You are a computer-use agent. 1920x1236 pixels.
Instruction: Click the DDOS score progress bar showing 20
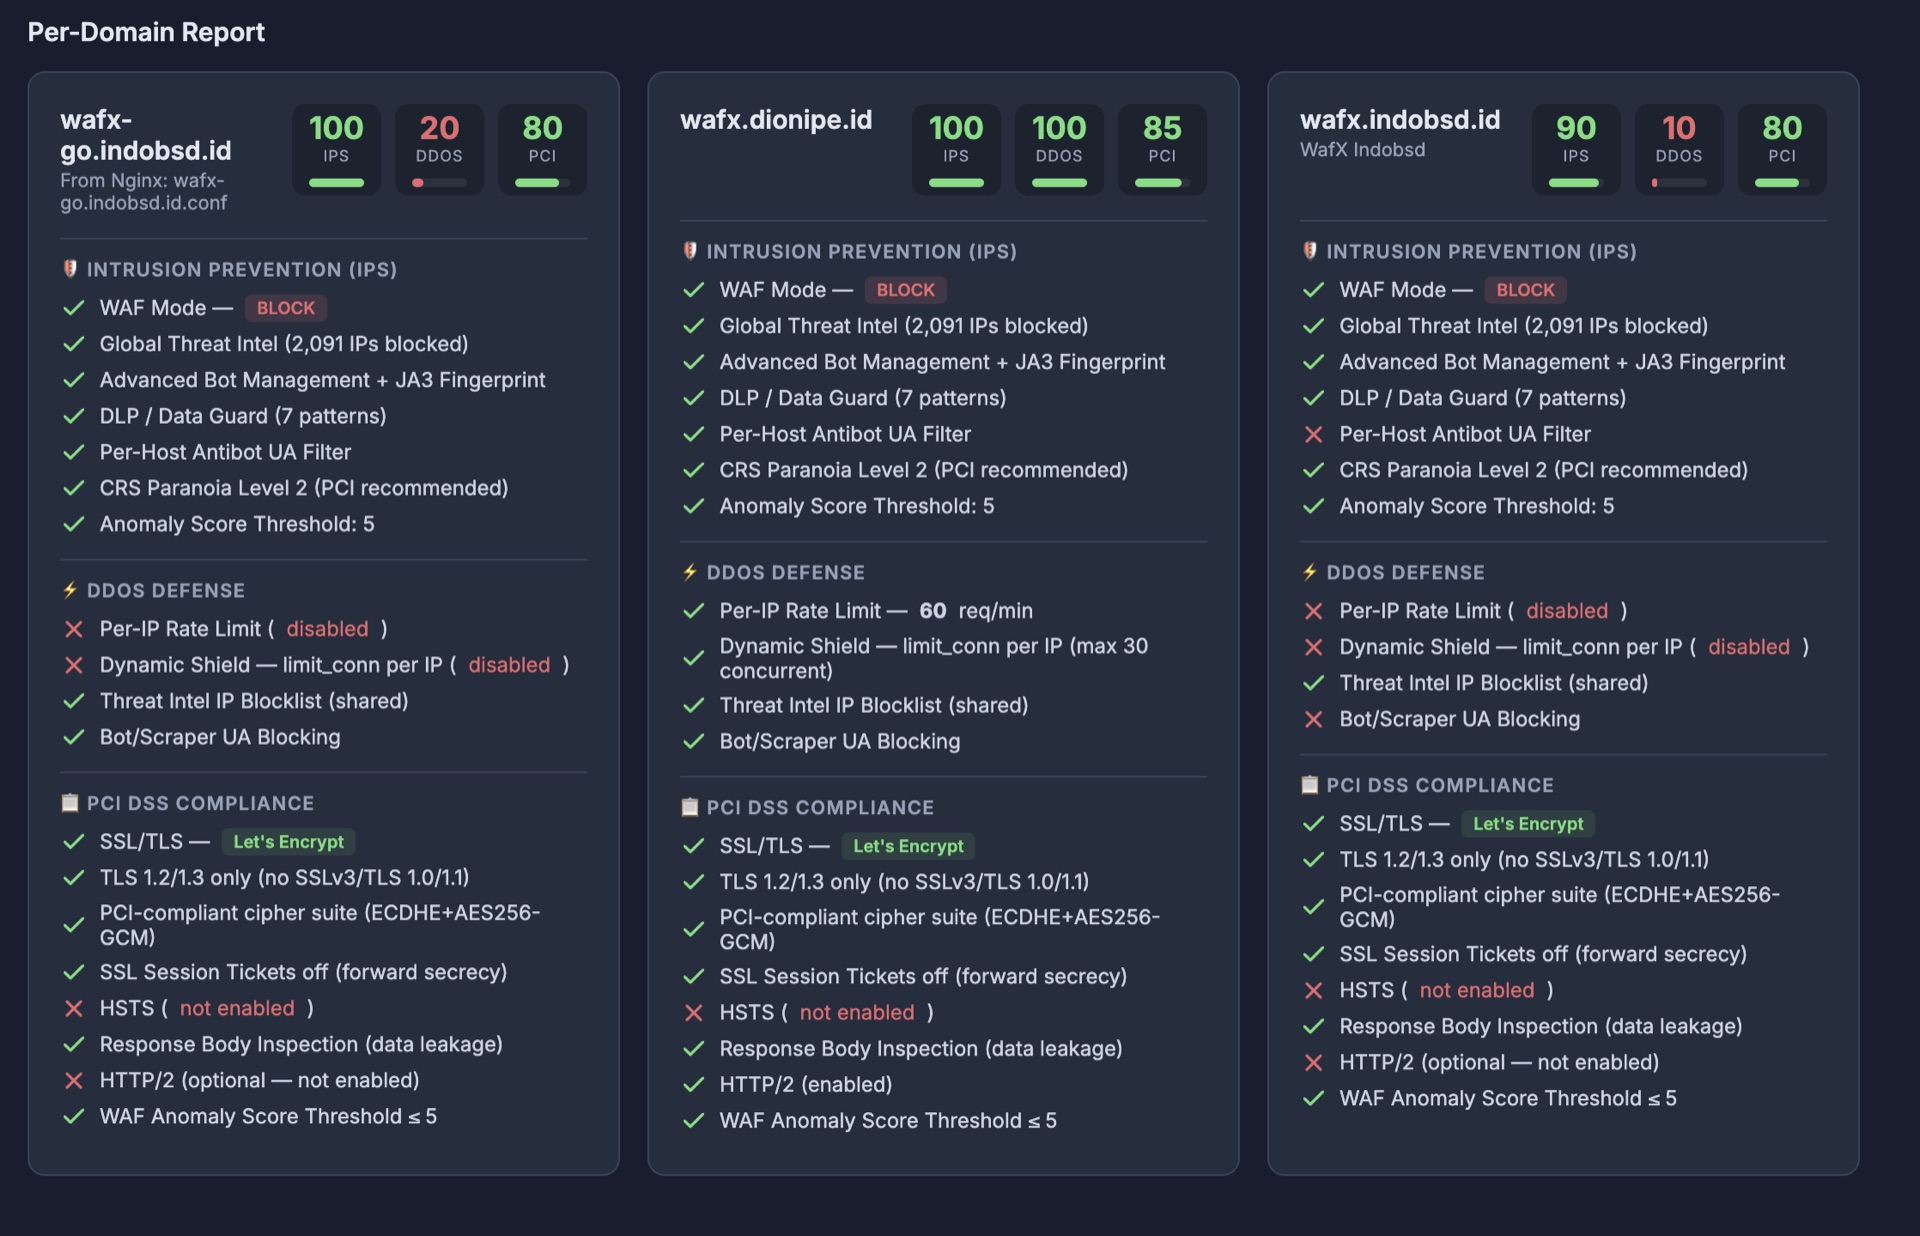pyautogui.click(x=439, y=182)
